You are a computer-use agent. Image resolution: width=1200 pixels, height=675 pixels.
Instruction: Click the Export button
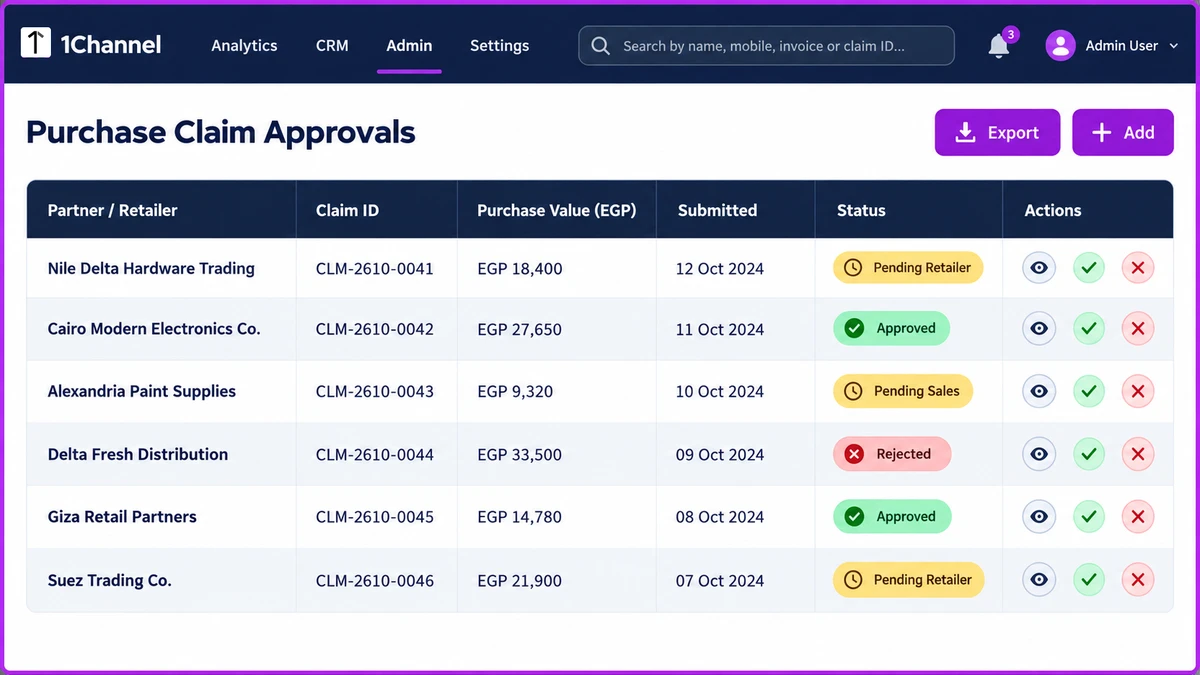pos(997,132)
